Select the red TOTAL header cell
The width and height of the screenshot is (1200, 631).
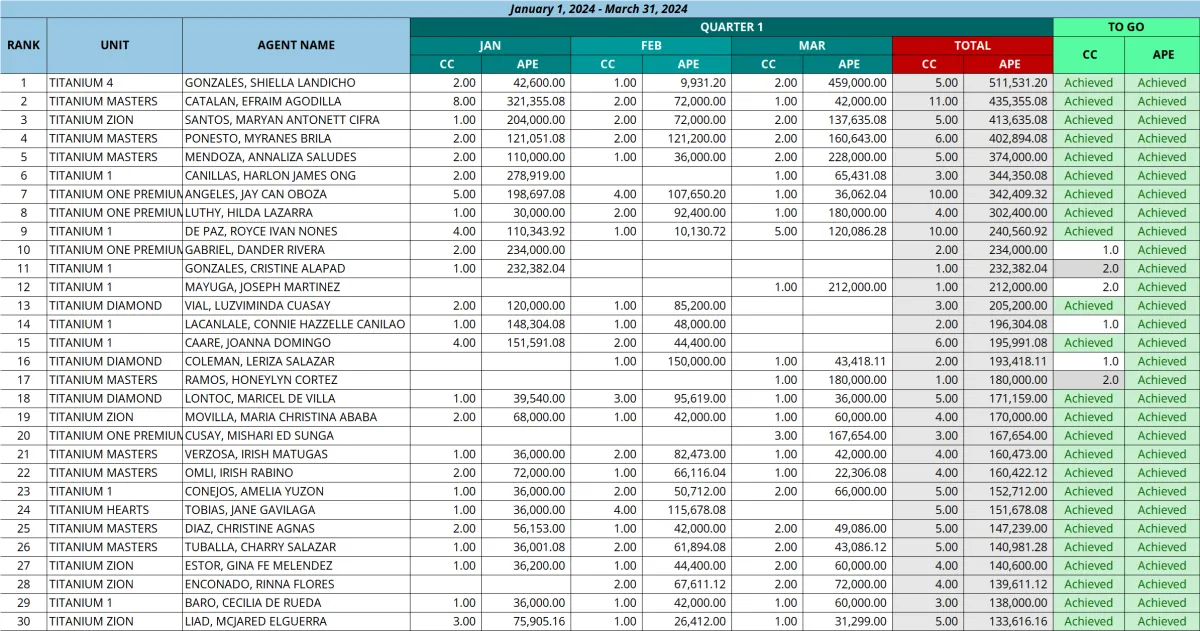point(972,45)
